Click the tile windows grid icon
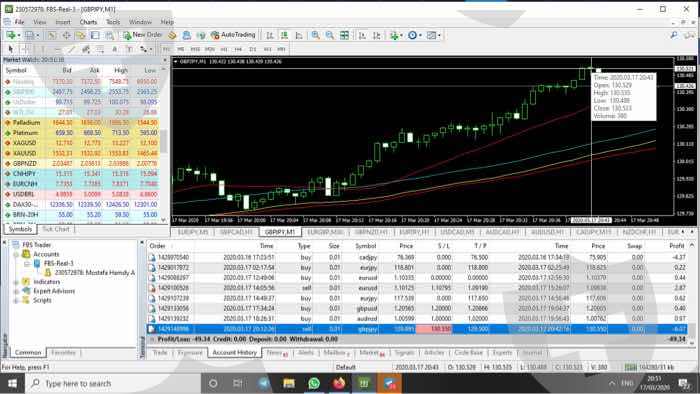 [x=344, y=35]
